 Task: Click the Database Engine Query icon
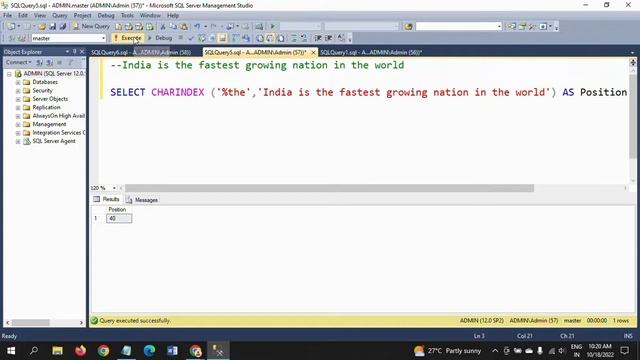point(118,27)
